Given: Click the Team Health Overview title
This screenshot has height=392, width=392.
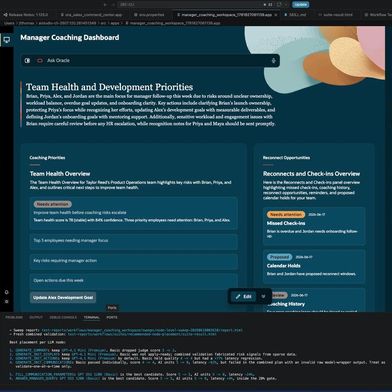Looking at the screenshot, I should pos(60,174).
